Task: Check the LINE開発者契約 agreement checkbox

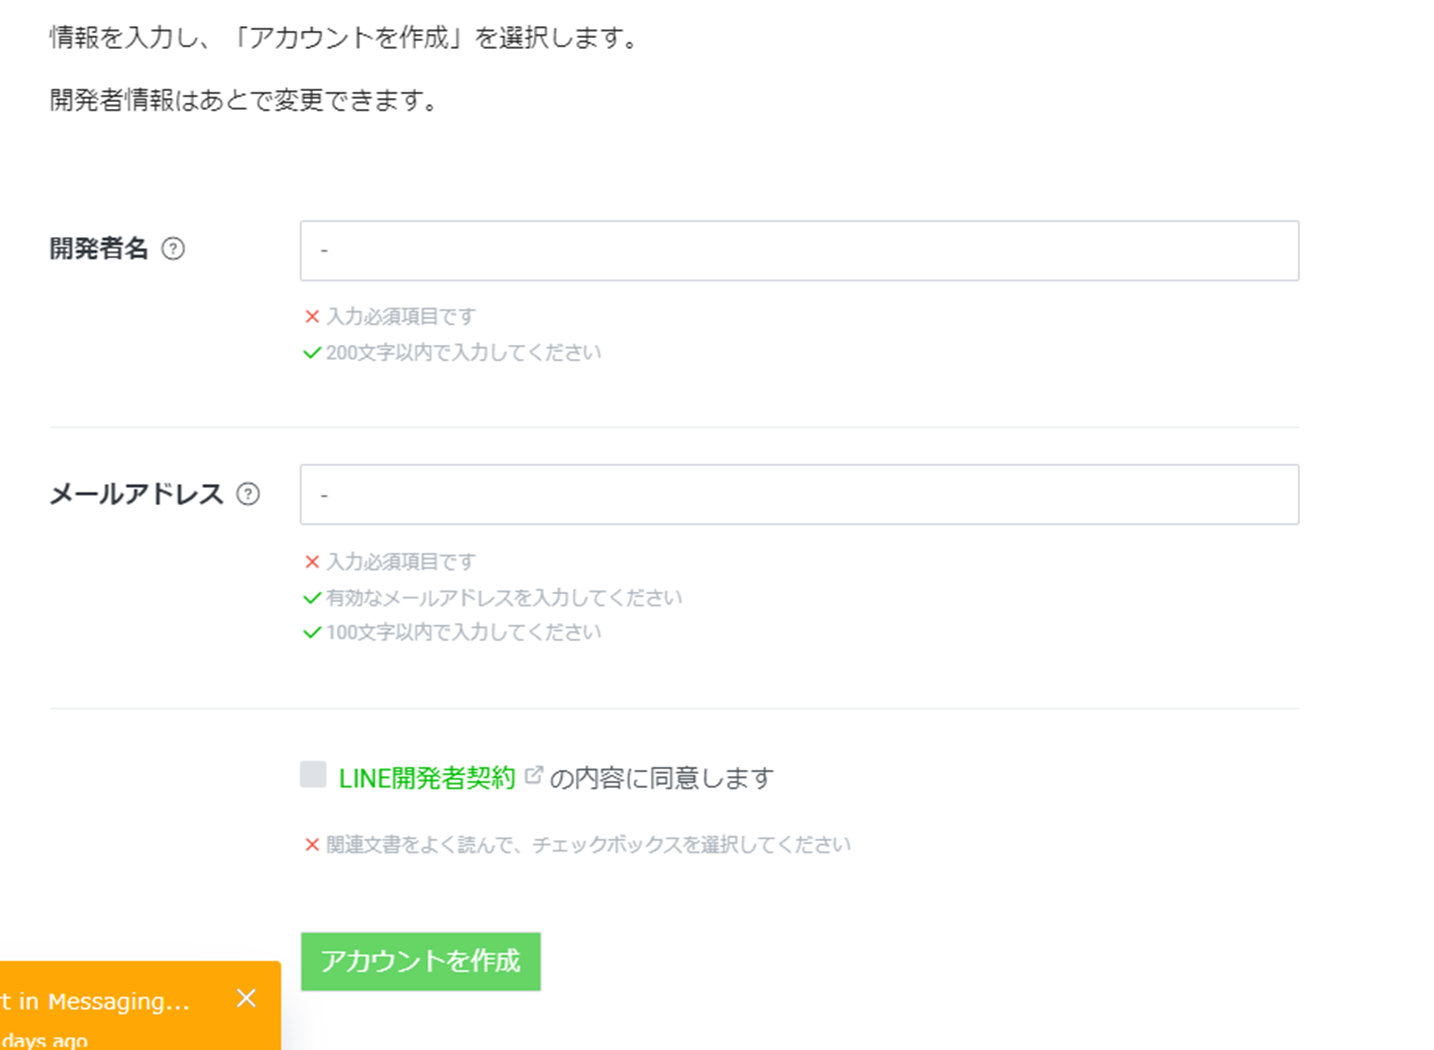Action: click(x=313, y=775)
